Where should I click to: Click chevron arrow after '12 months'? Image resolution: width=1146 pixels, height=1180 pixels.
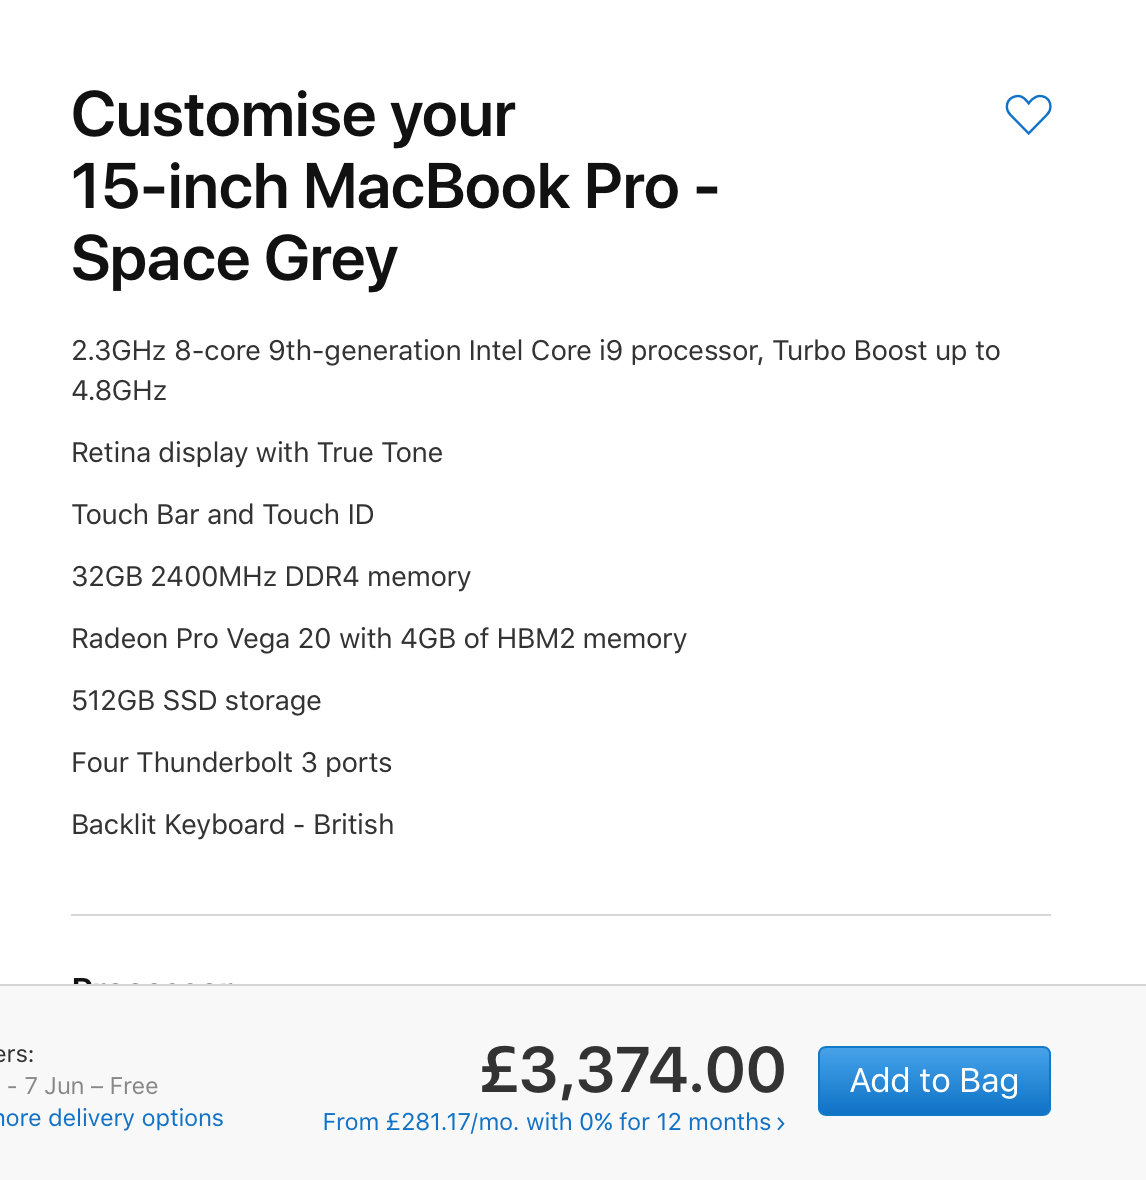pos(781,1123)
